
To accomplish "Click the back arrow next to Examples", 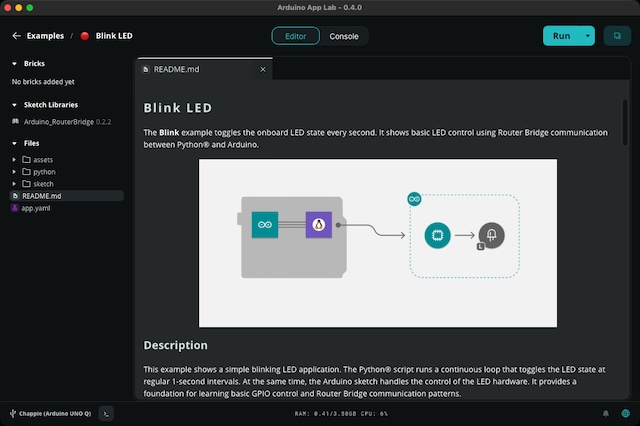I will click(x=16, y=36).
